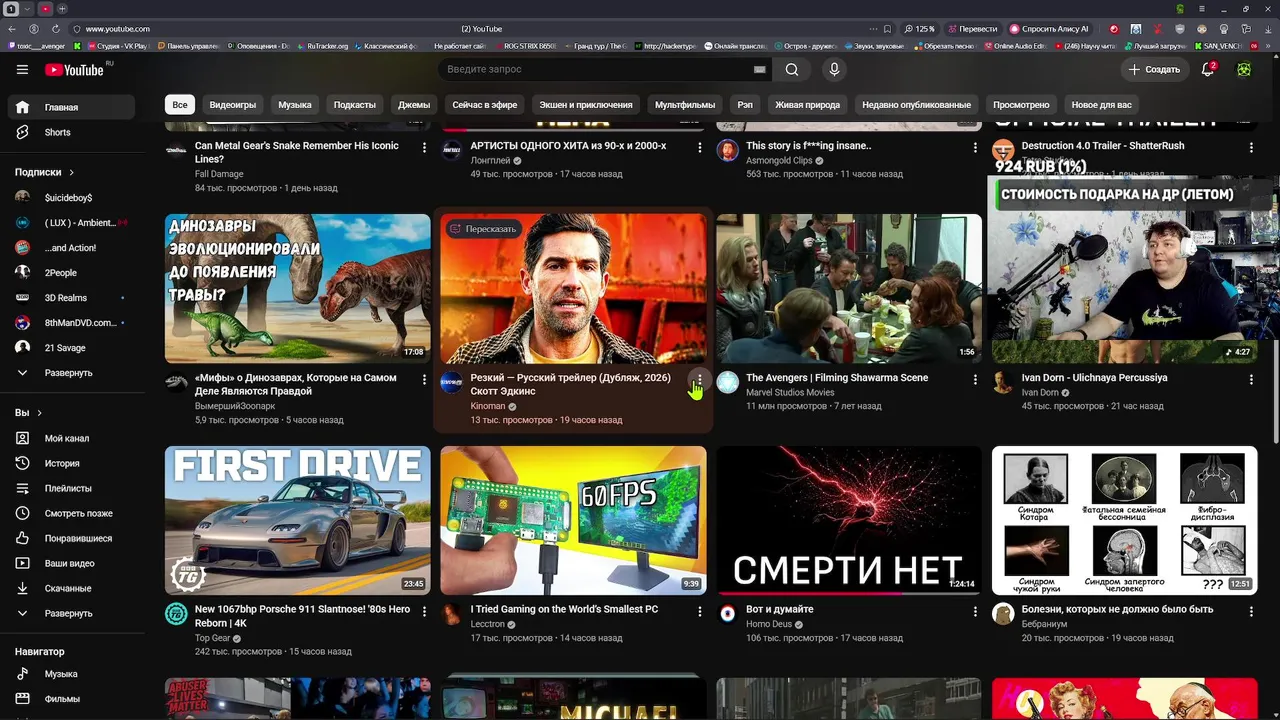Open account avatar menu
The width and height of the screenshot is (1280, 720).
[x=1244, y=69]
